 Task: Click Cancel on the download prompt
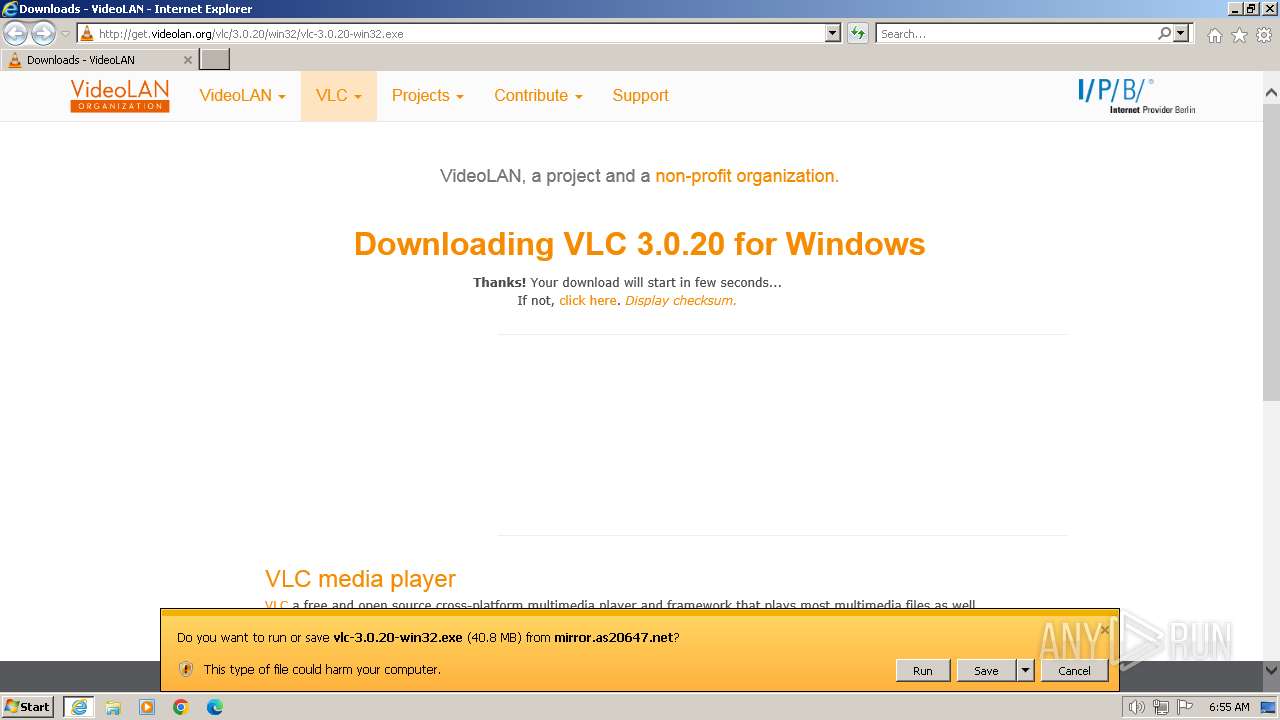tap(1074, 671)
